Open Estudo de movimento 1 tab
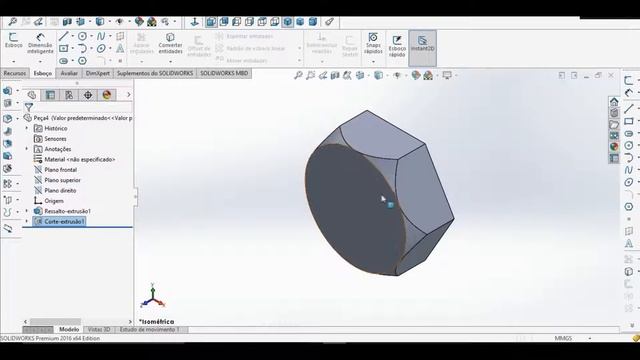Image resolution: width=640 pixels, height=360 pixels. [x=149, y=329]
